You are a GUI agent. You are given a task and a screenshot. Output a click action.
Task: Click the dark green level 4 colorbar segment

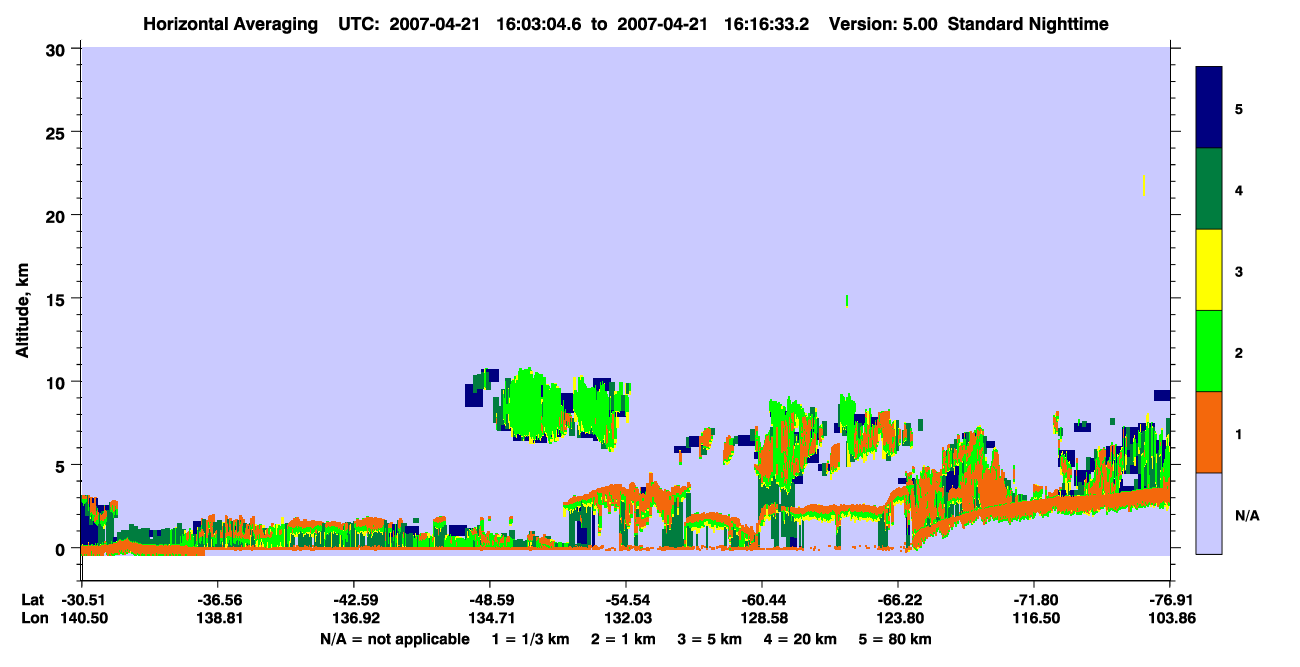[1209, 189]
